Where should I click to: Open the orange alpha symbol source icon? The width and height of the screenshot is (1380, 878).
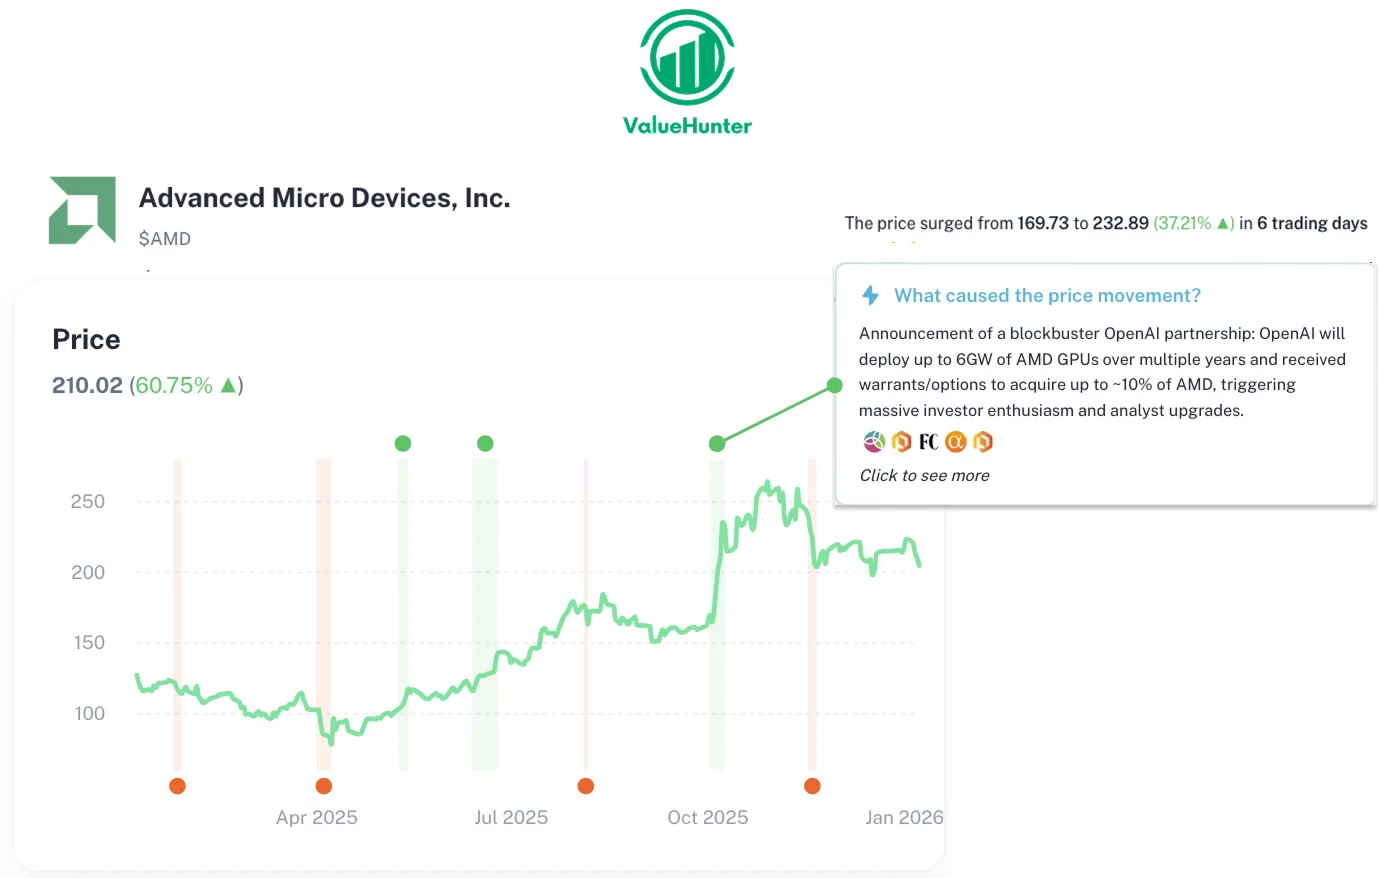[956, 442]
